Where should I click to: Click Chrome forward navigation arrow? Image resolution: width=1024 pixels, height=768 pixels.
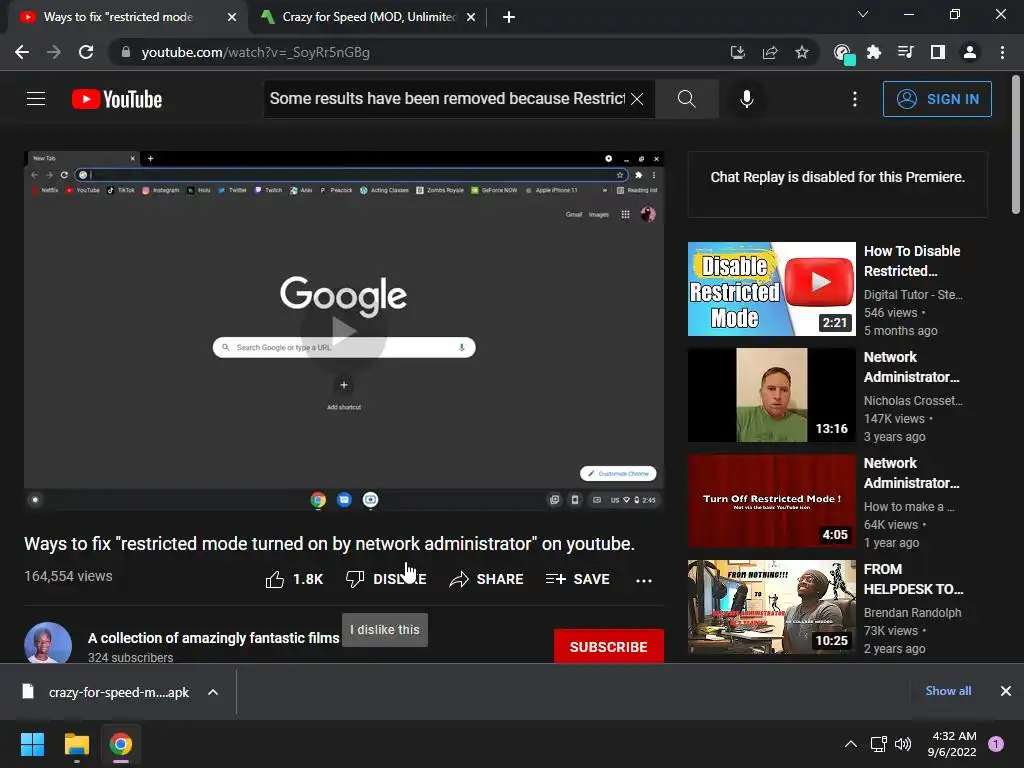point(54,52)
